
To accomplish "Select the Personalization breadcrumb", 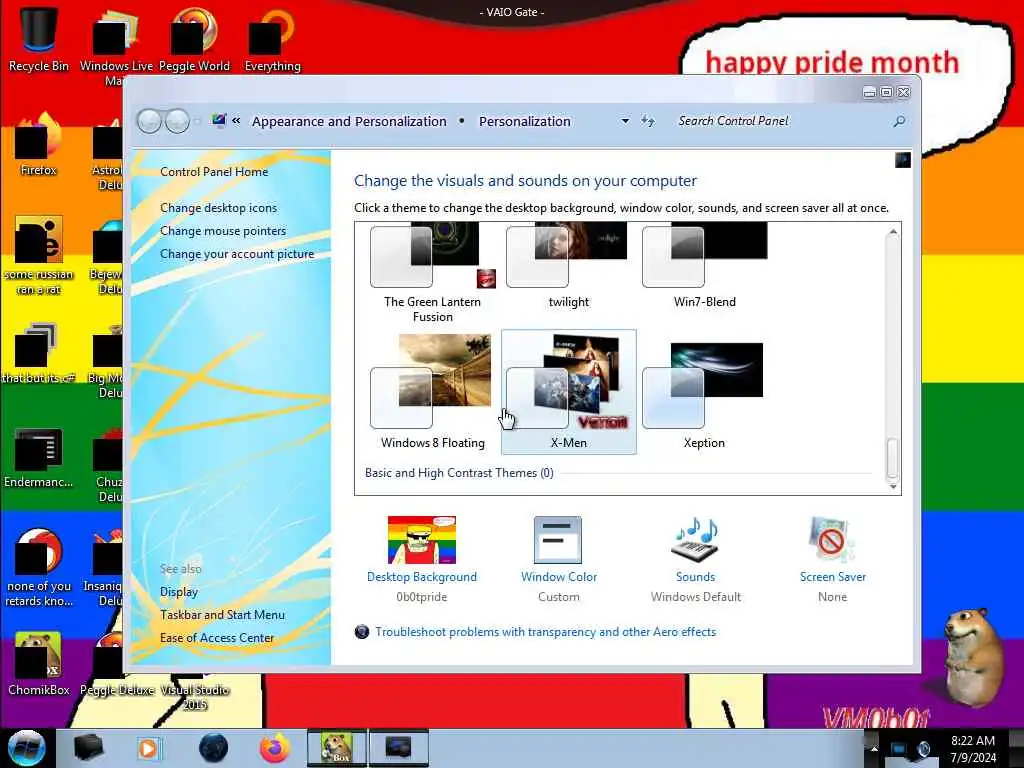I will pos(524,121).
